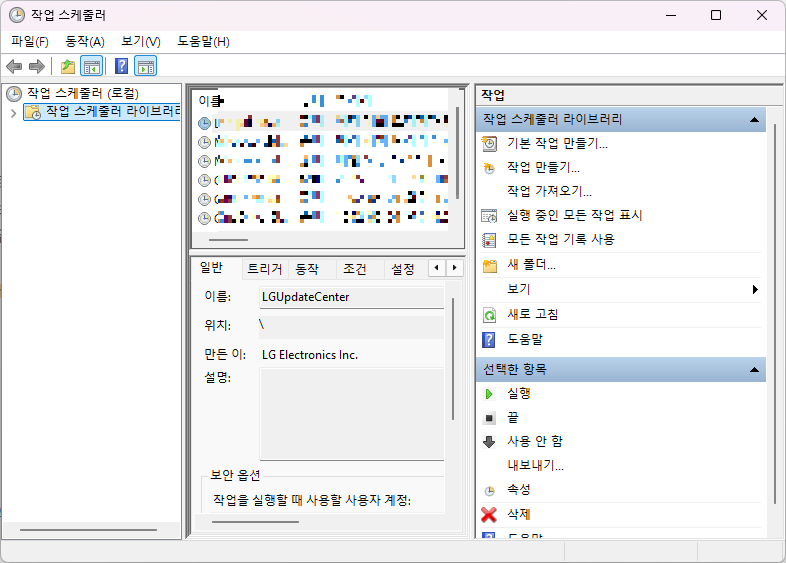786x563 pixels.
Task: Open the 동작(A) menu
Action: (85, 42)
